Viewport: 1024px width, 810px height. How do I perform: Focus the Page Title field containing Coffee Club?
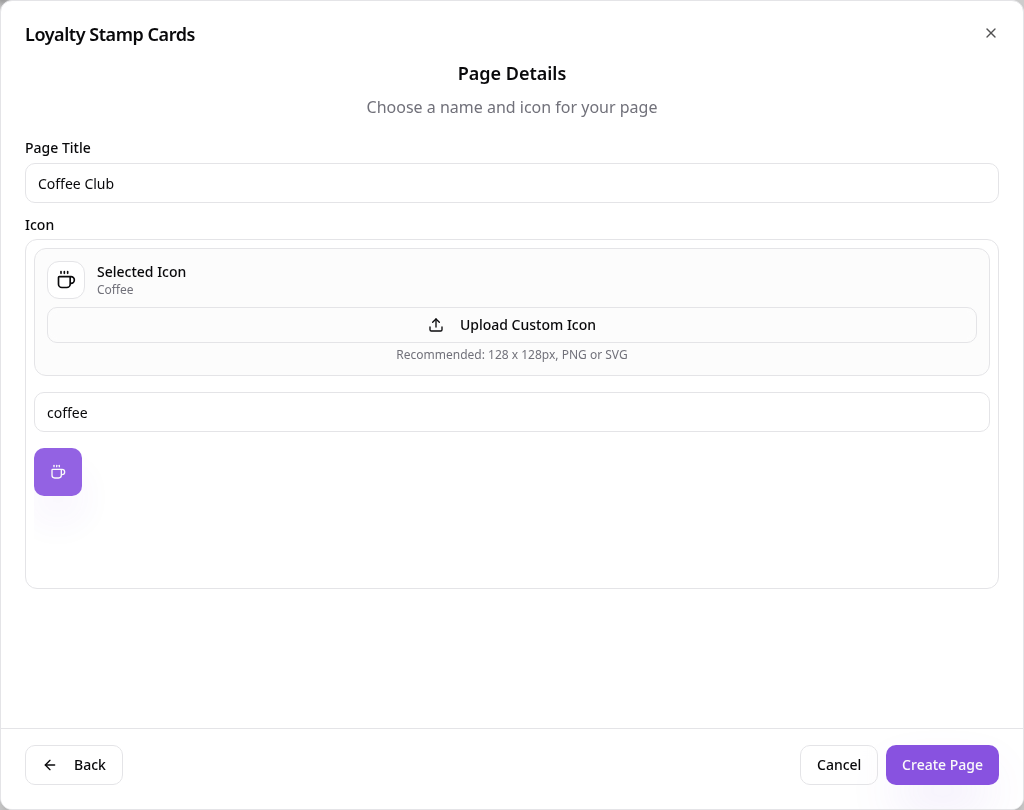(512, 183)
